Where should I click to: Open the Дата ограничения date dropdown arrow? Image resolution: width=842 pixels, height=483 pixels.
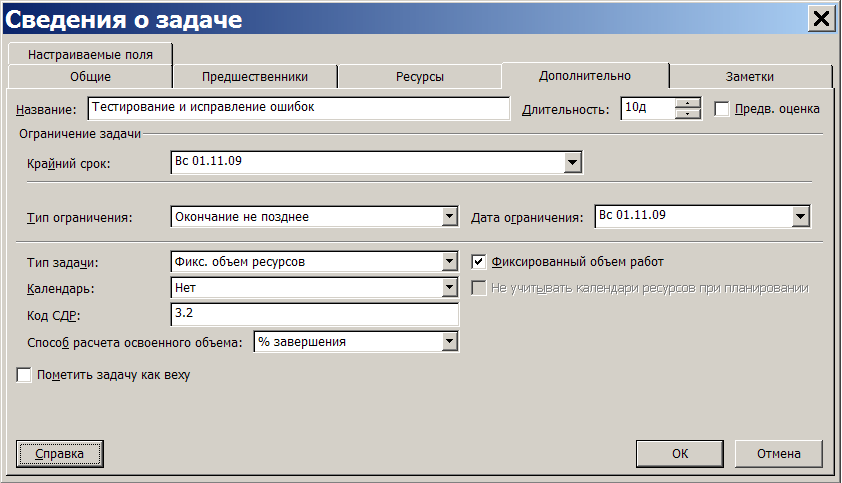(800, 217)
